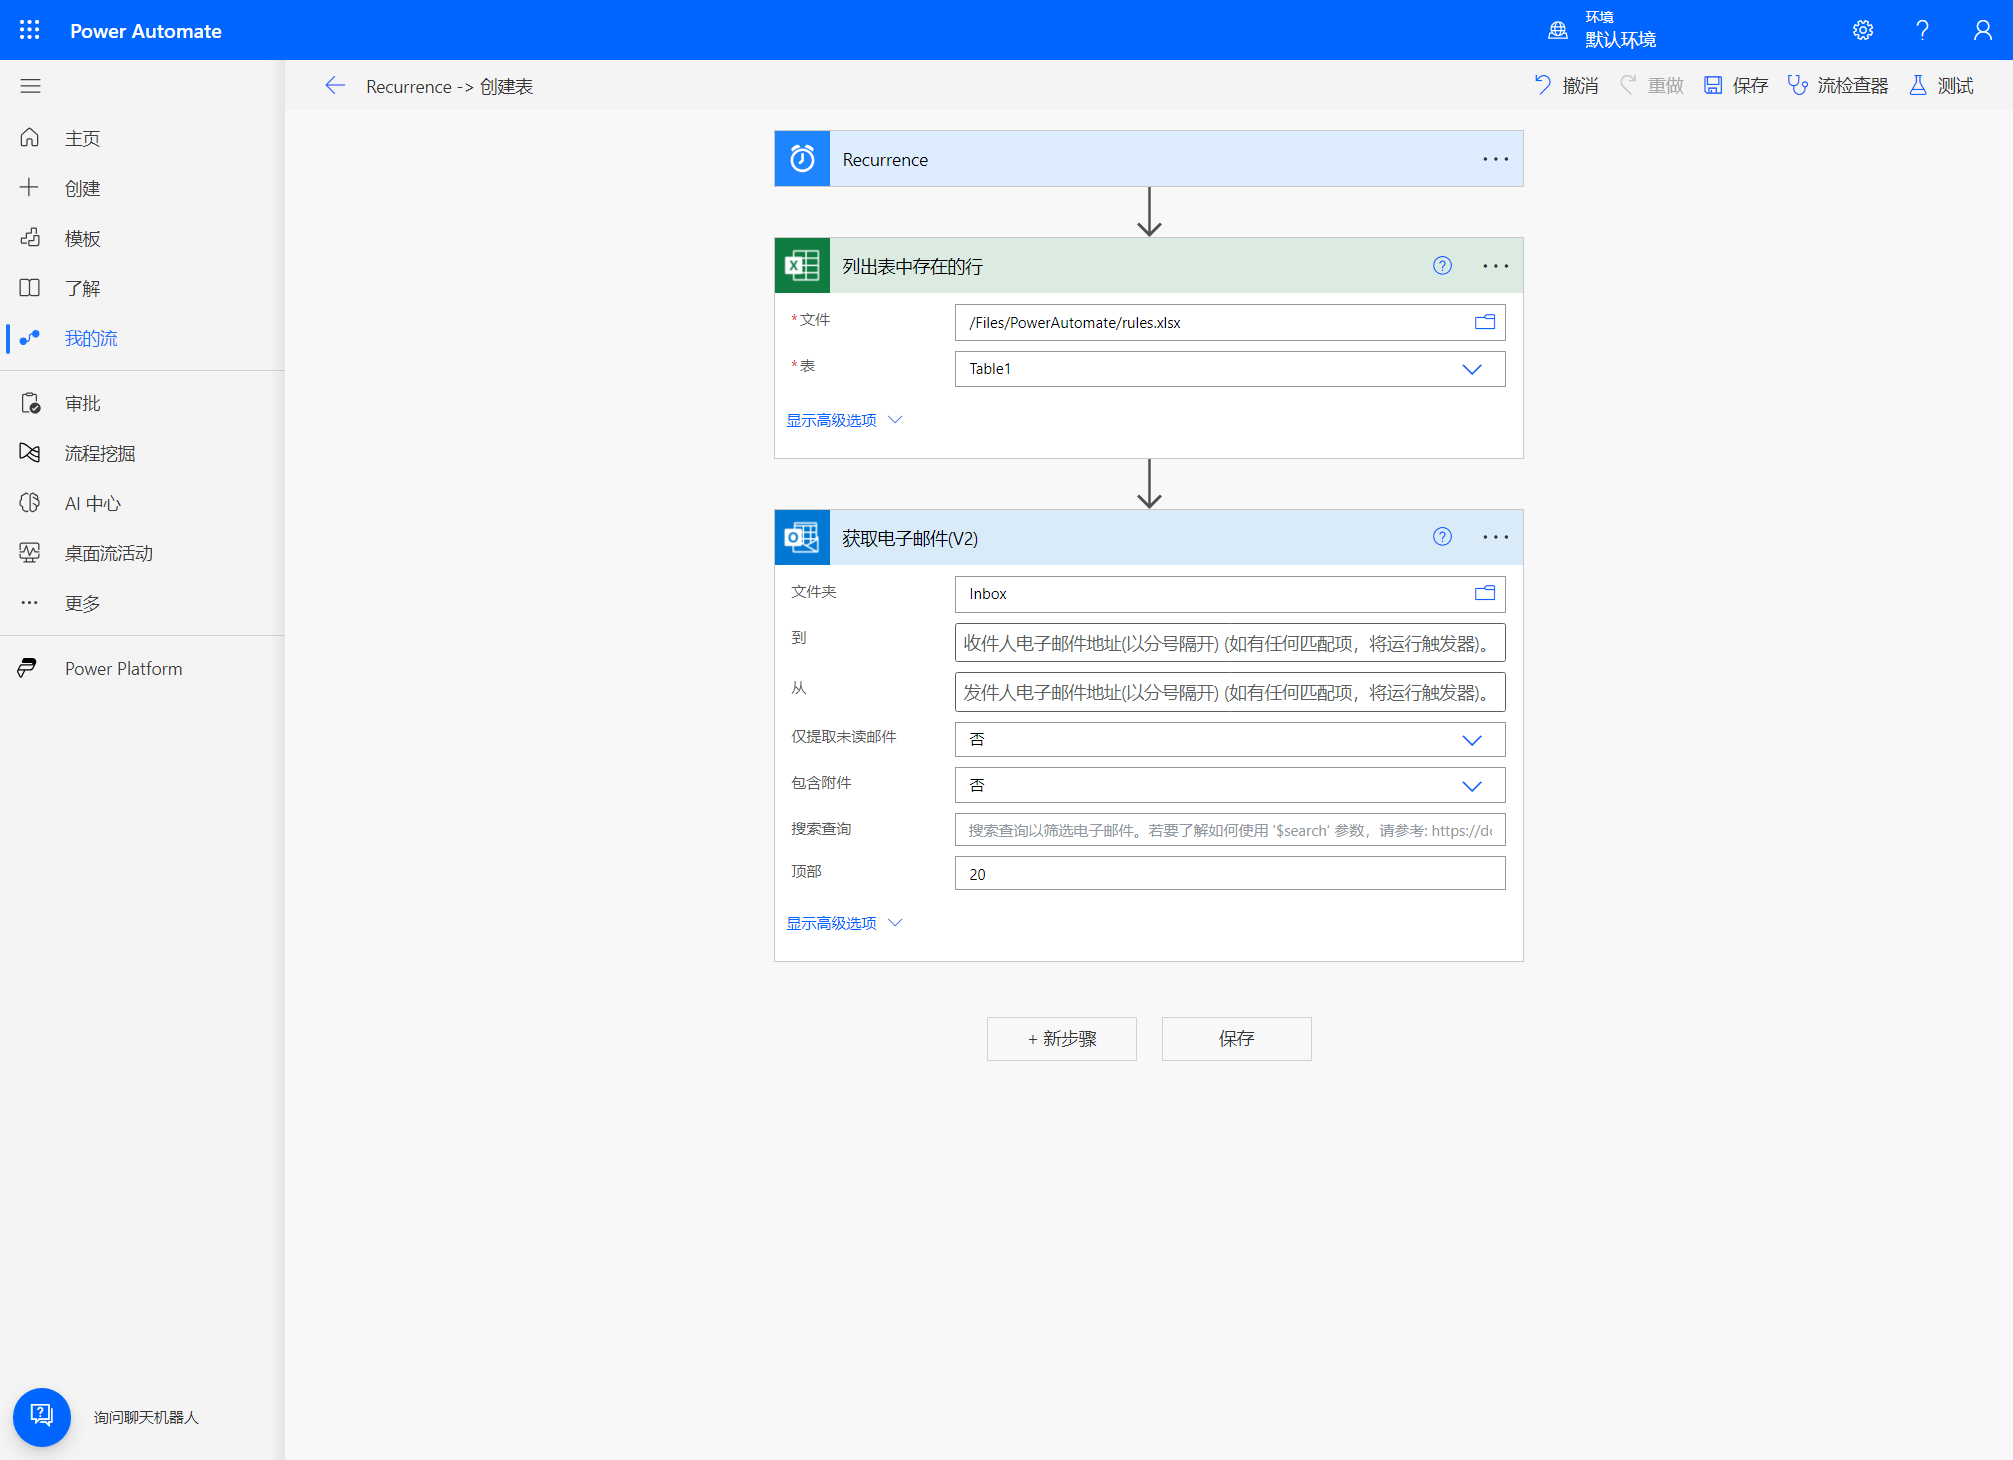Open the Ask a chatbot button
Image resolution: width=2013 pixels, height=1460 pixels.
(x=42, y=1416)
